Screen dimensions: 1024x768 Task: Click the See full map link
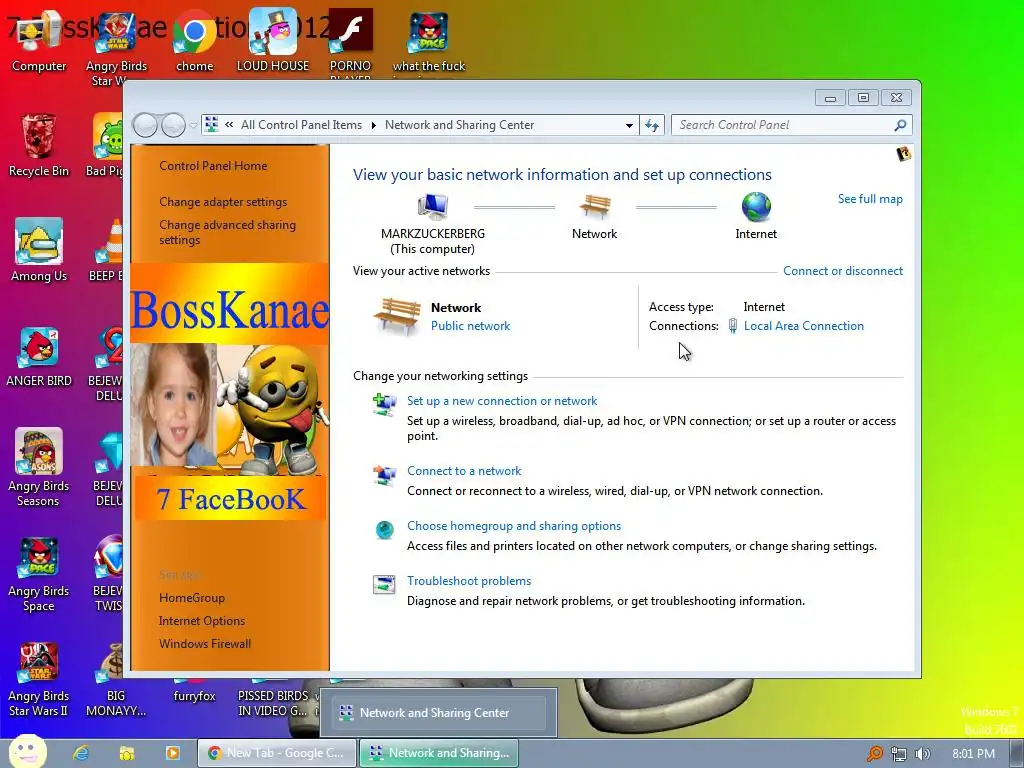coord(870,199)
